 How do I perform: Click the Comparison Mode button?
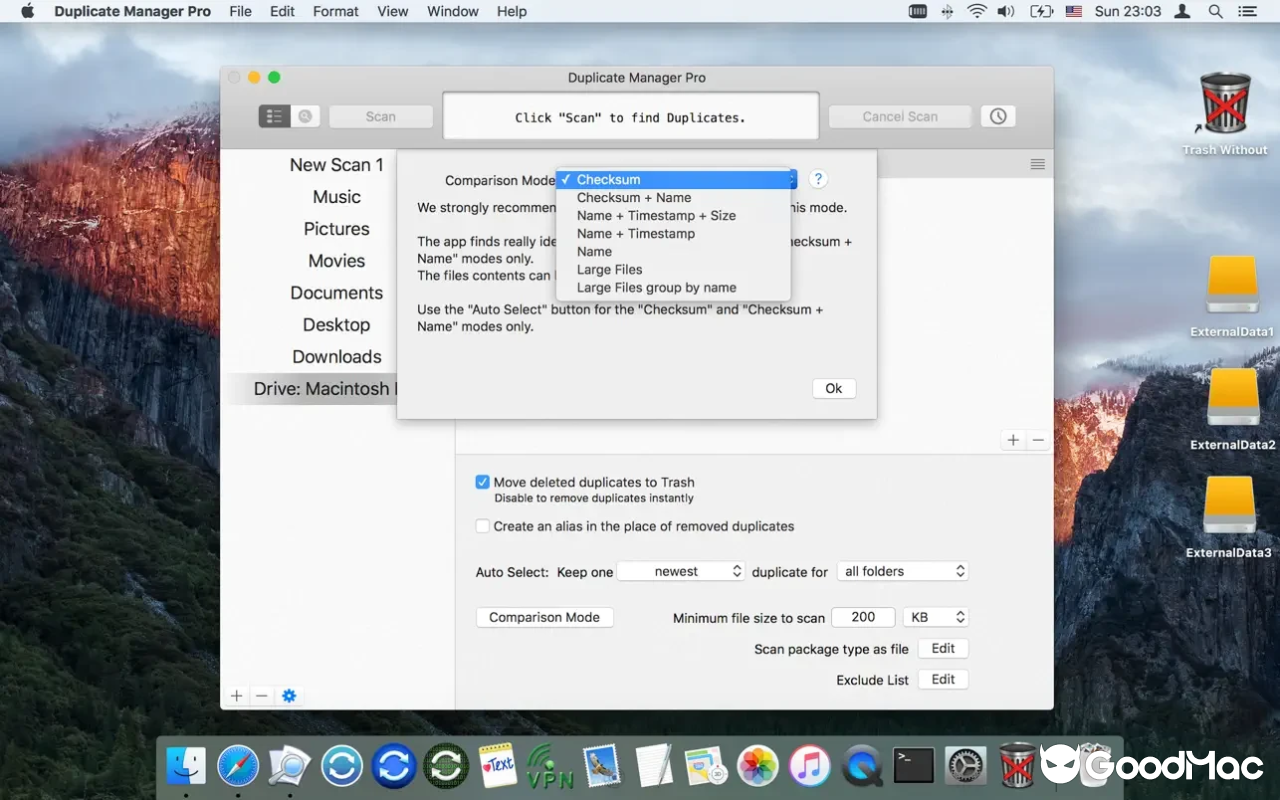click(545, 617)
